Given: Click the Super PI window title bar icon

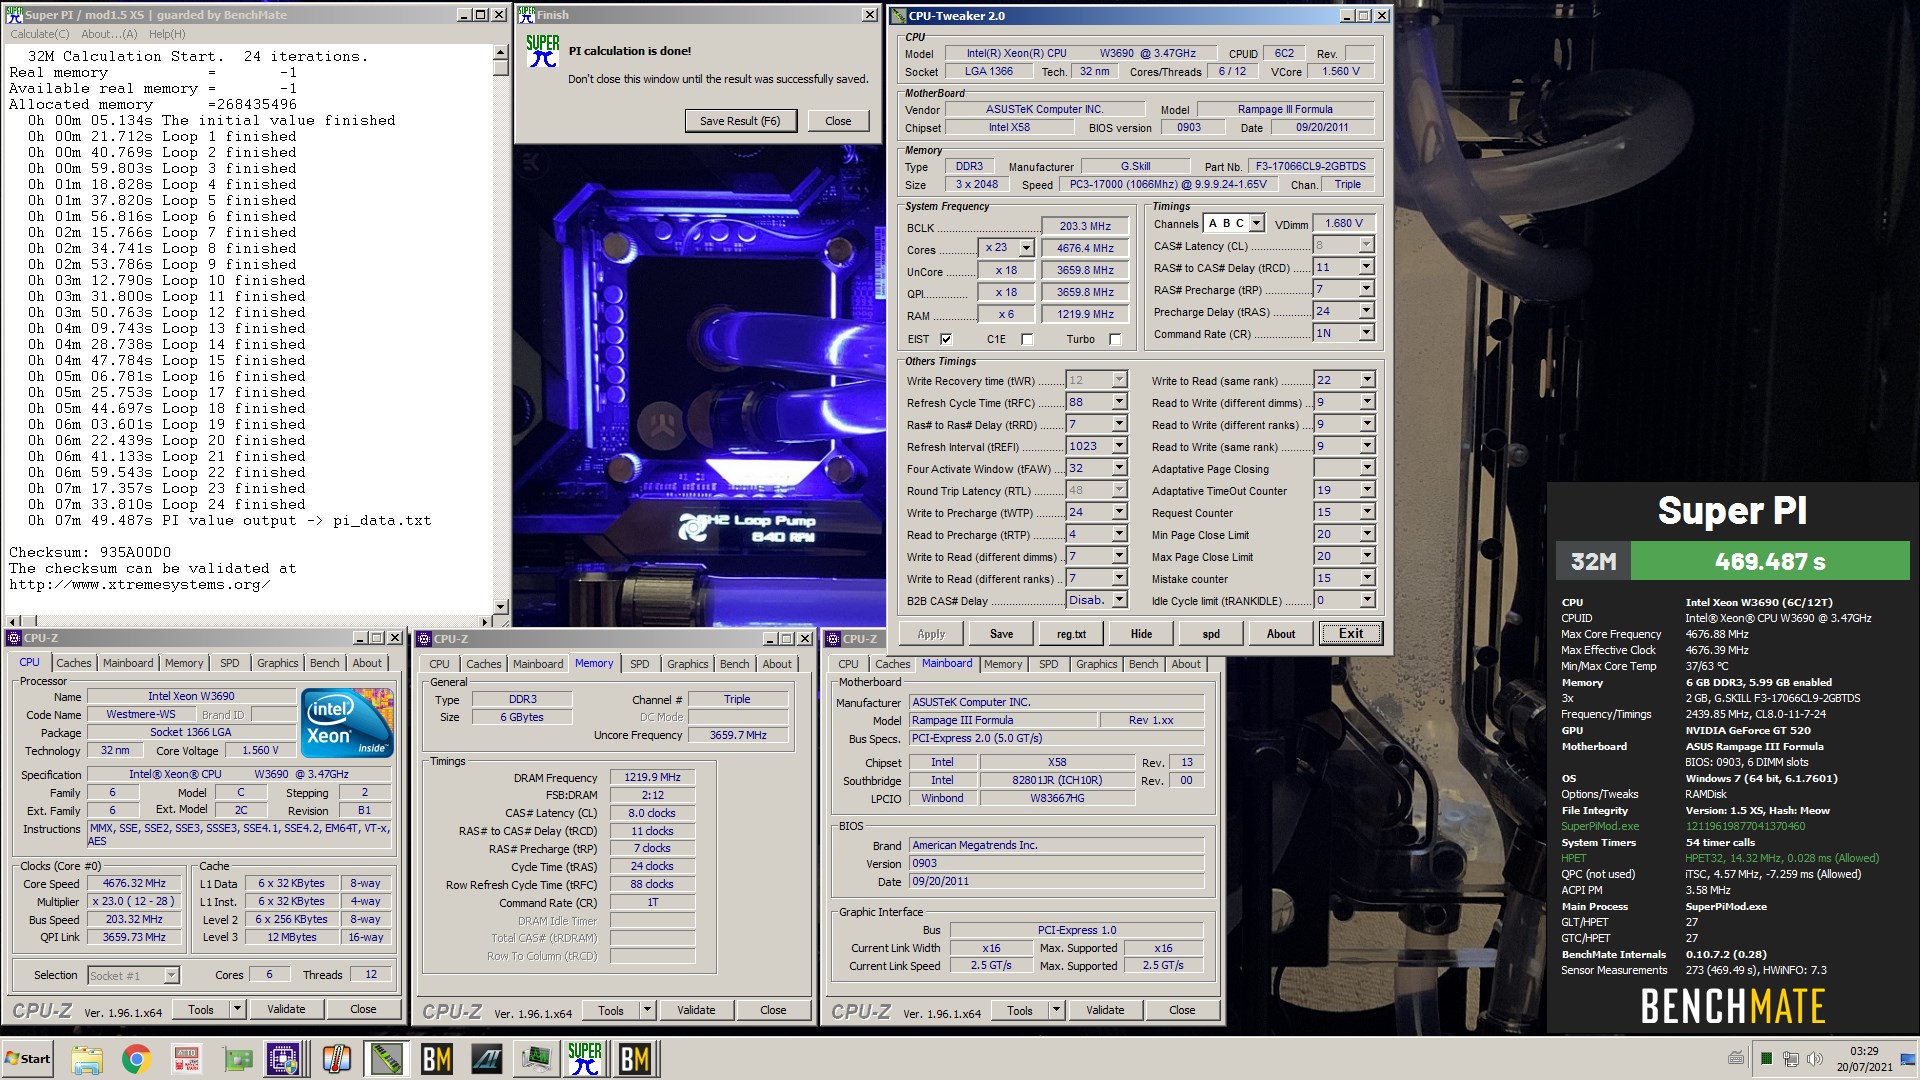Looking at the screenshot, I should (14, 15).
